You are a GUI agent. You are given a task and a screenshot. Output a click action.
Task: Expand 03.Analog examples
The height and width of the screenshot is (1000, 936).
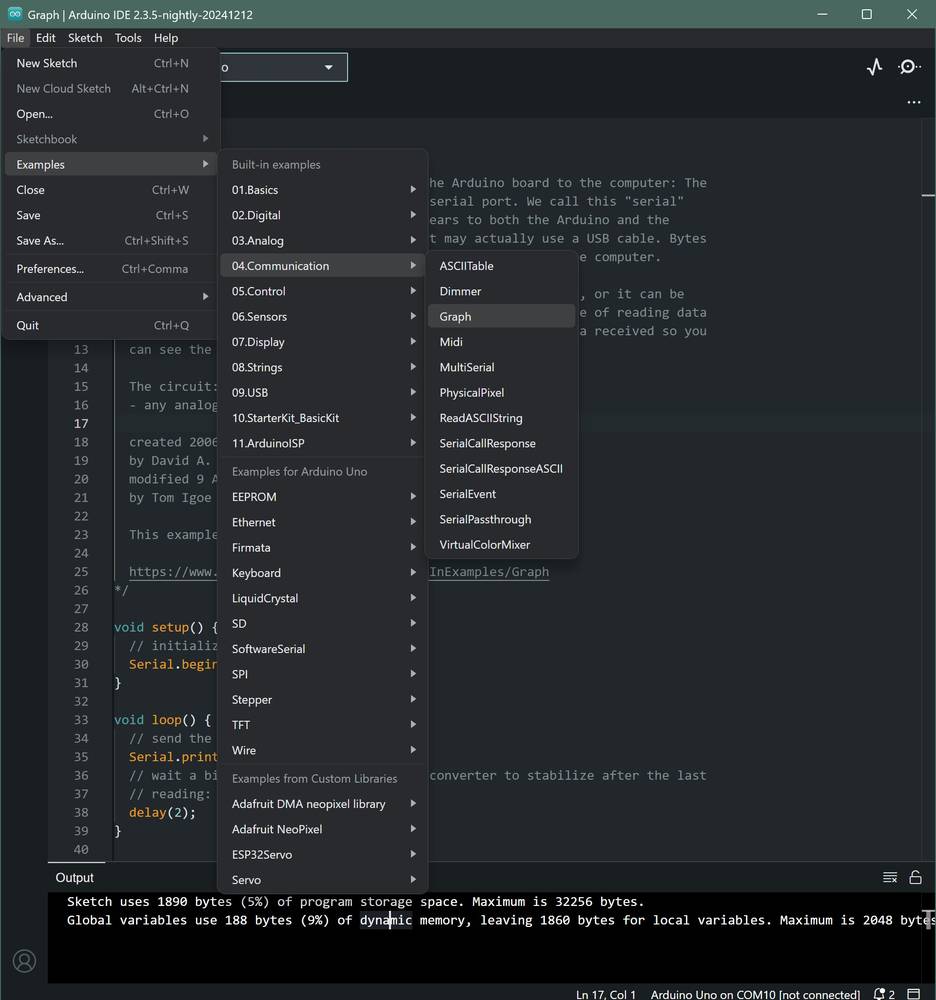pyautogui.click(x=323, y=240)
